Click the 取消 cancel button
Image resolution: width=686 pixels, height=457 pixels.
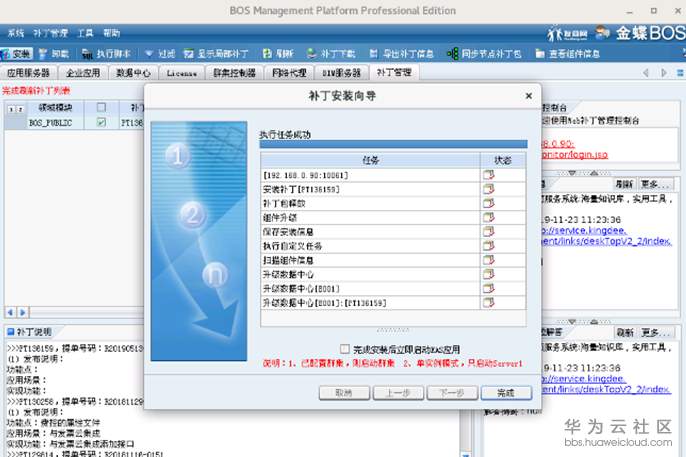tap(344, 393)
